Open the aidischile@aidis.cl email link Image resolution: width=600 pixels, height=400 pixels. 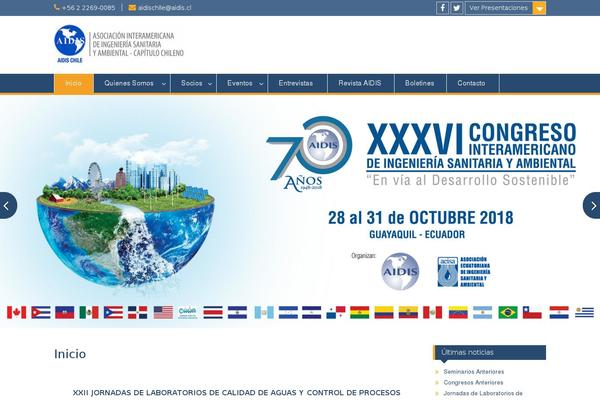tap(165, 7)
